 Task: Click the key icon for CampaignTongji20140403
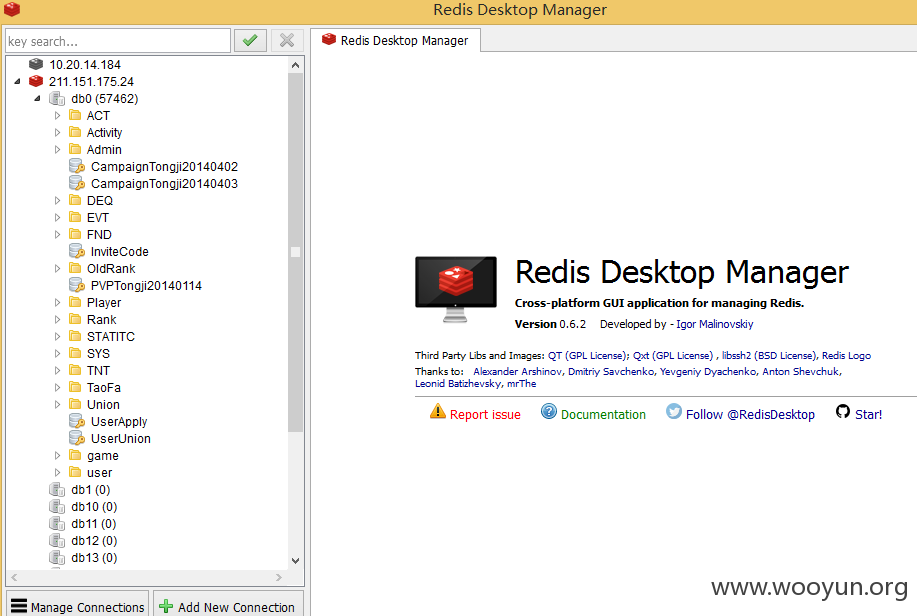coord(77,183)
